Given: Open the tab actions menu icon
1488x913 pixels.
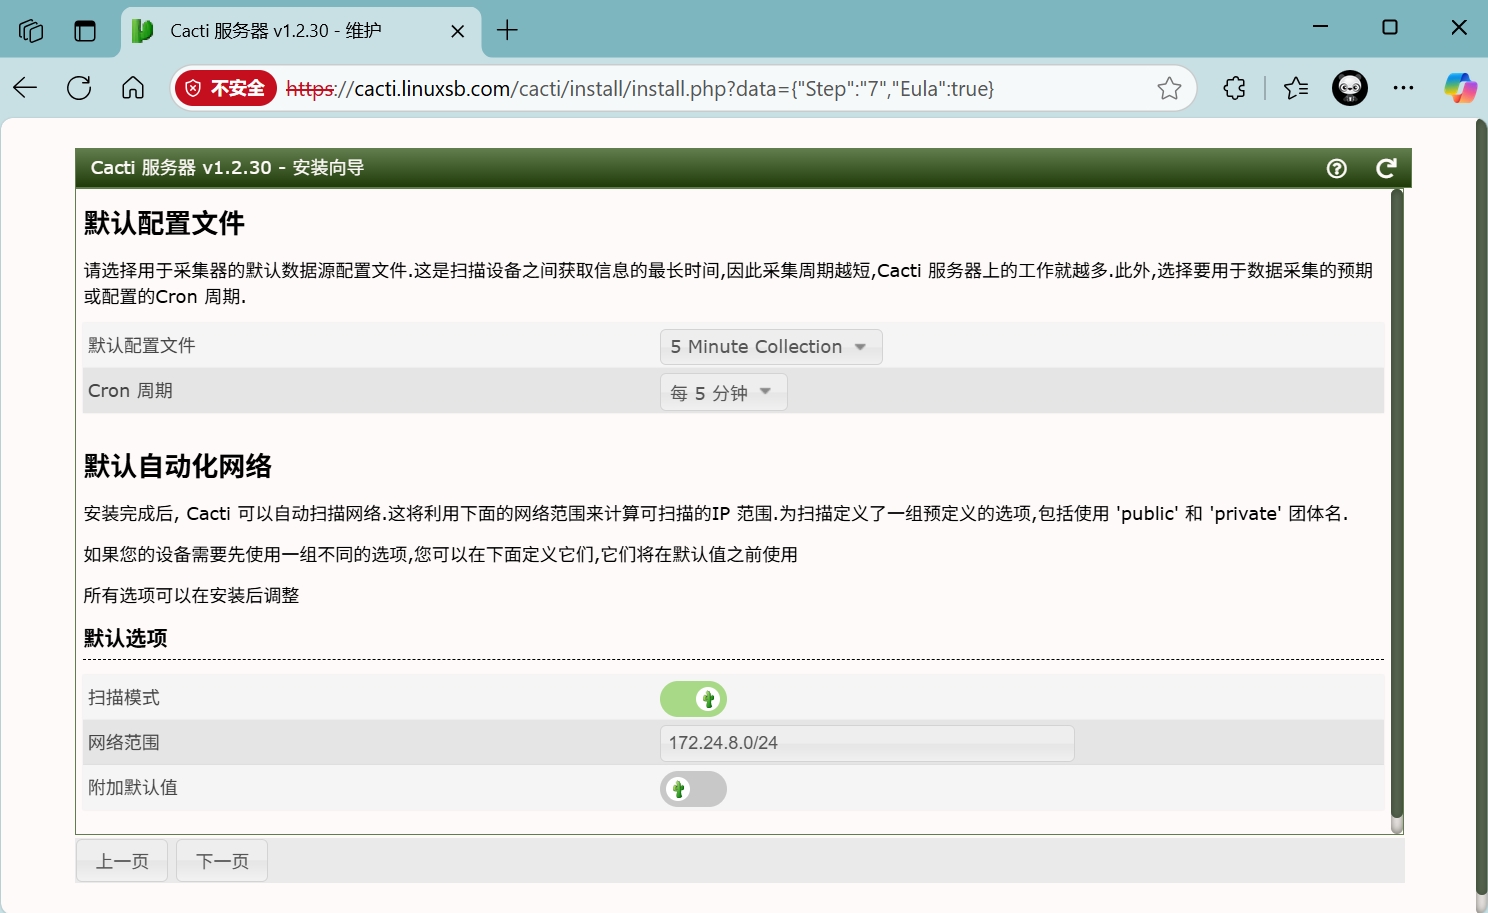Looking at the screenshot, I should [x=85, y=30].
